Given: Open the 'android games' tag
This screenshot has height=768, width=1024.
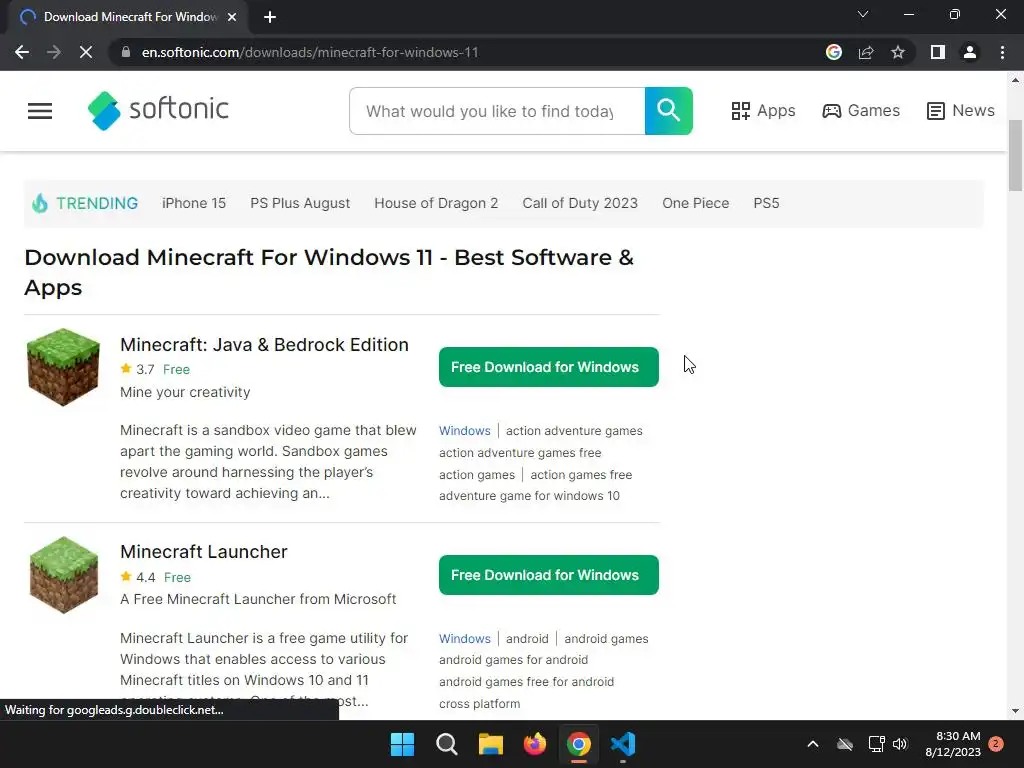Looking at the screenshot, I should [606, 639].
